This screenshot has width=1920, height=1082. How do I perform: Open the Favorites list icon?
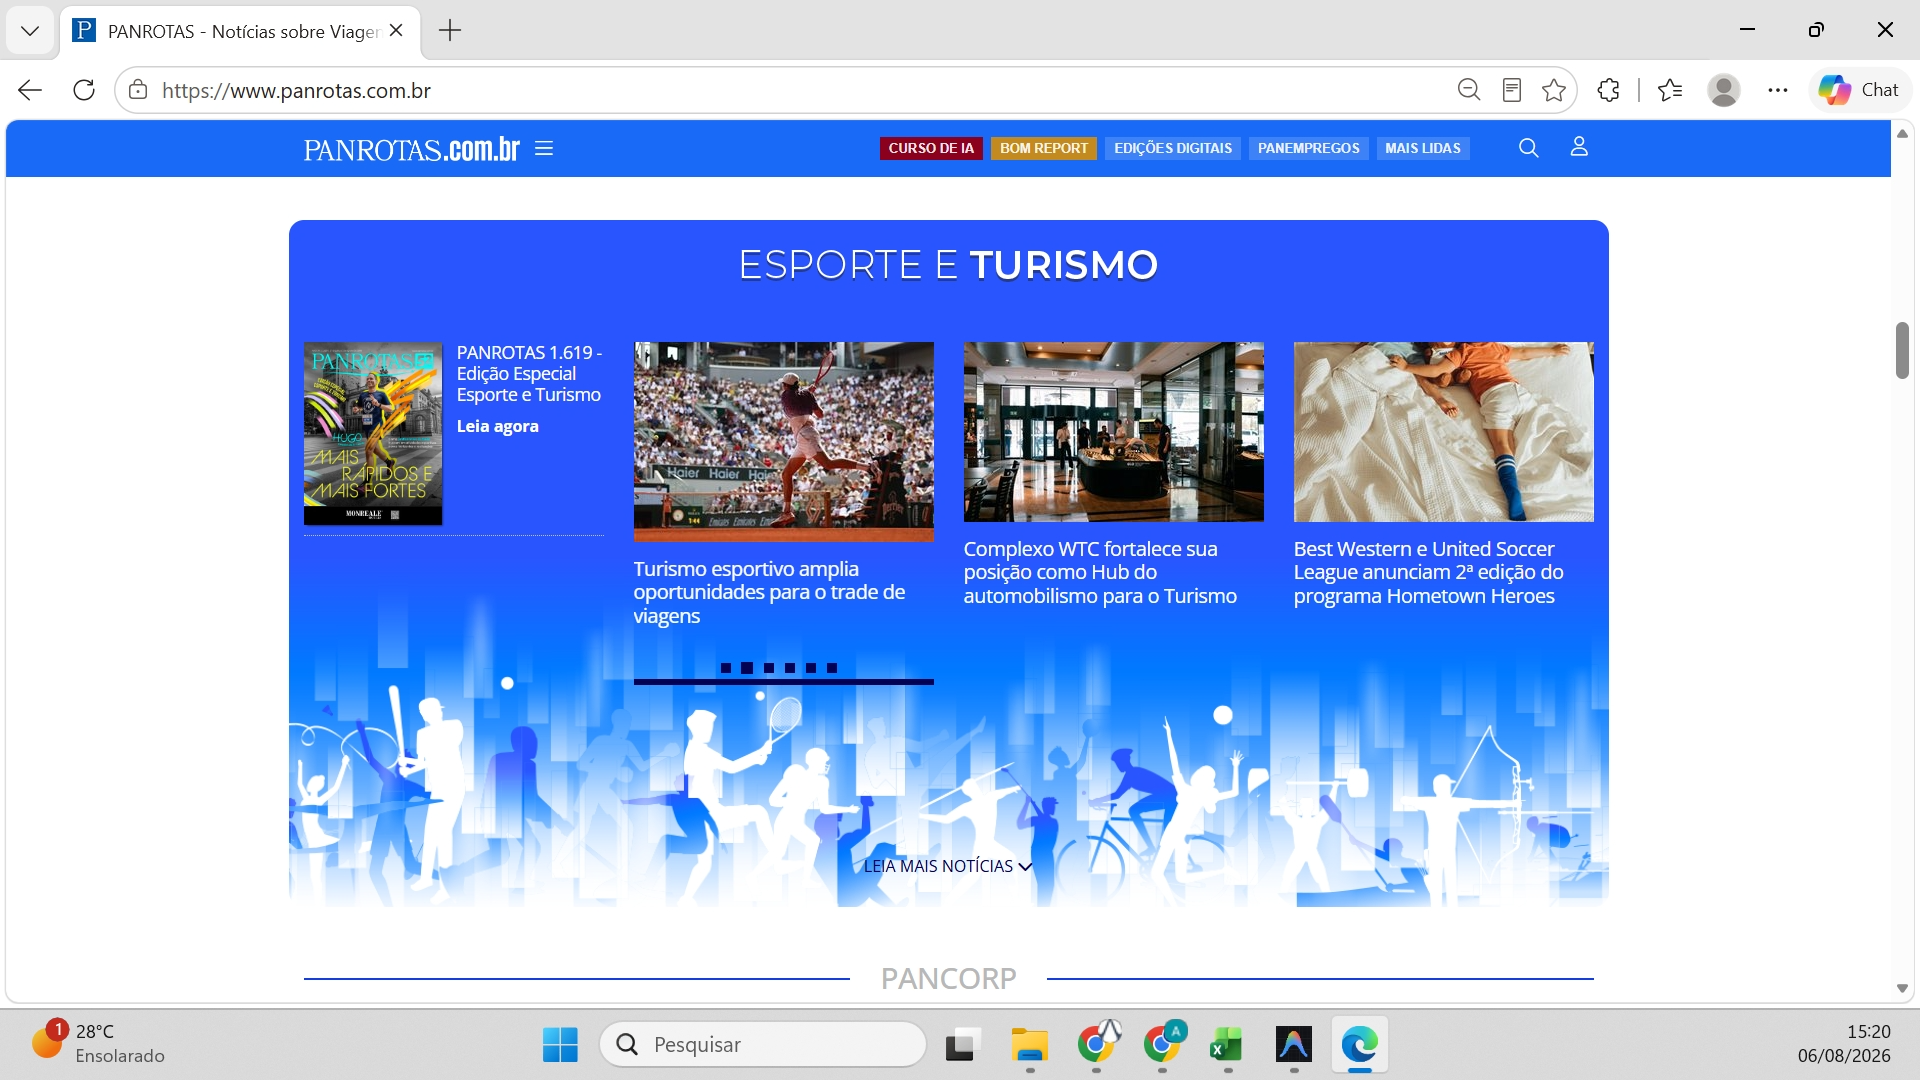tap(1670, 90)
